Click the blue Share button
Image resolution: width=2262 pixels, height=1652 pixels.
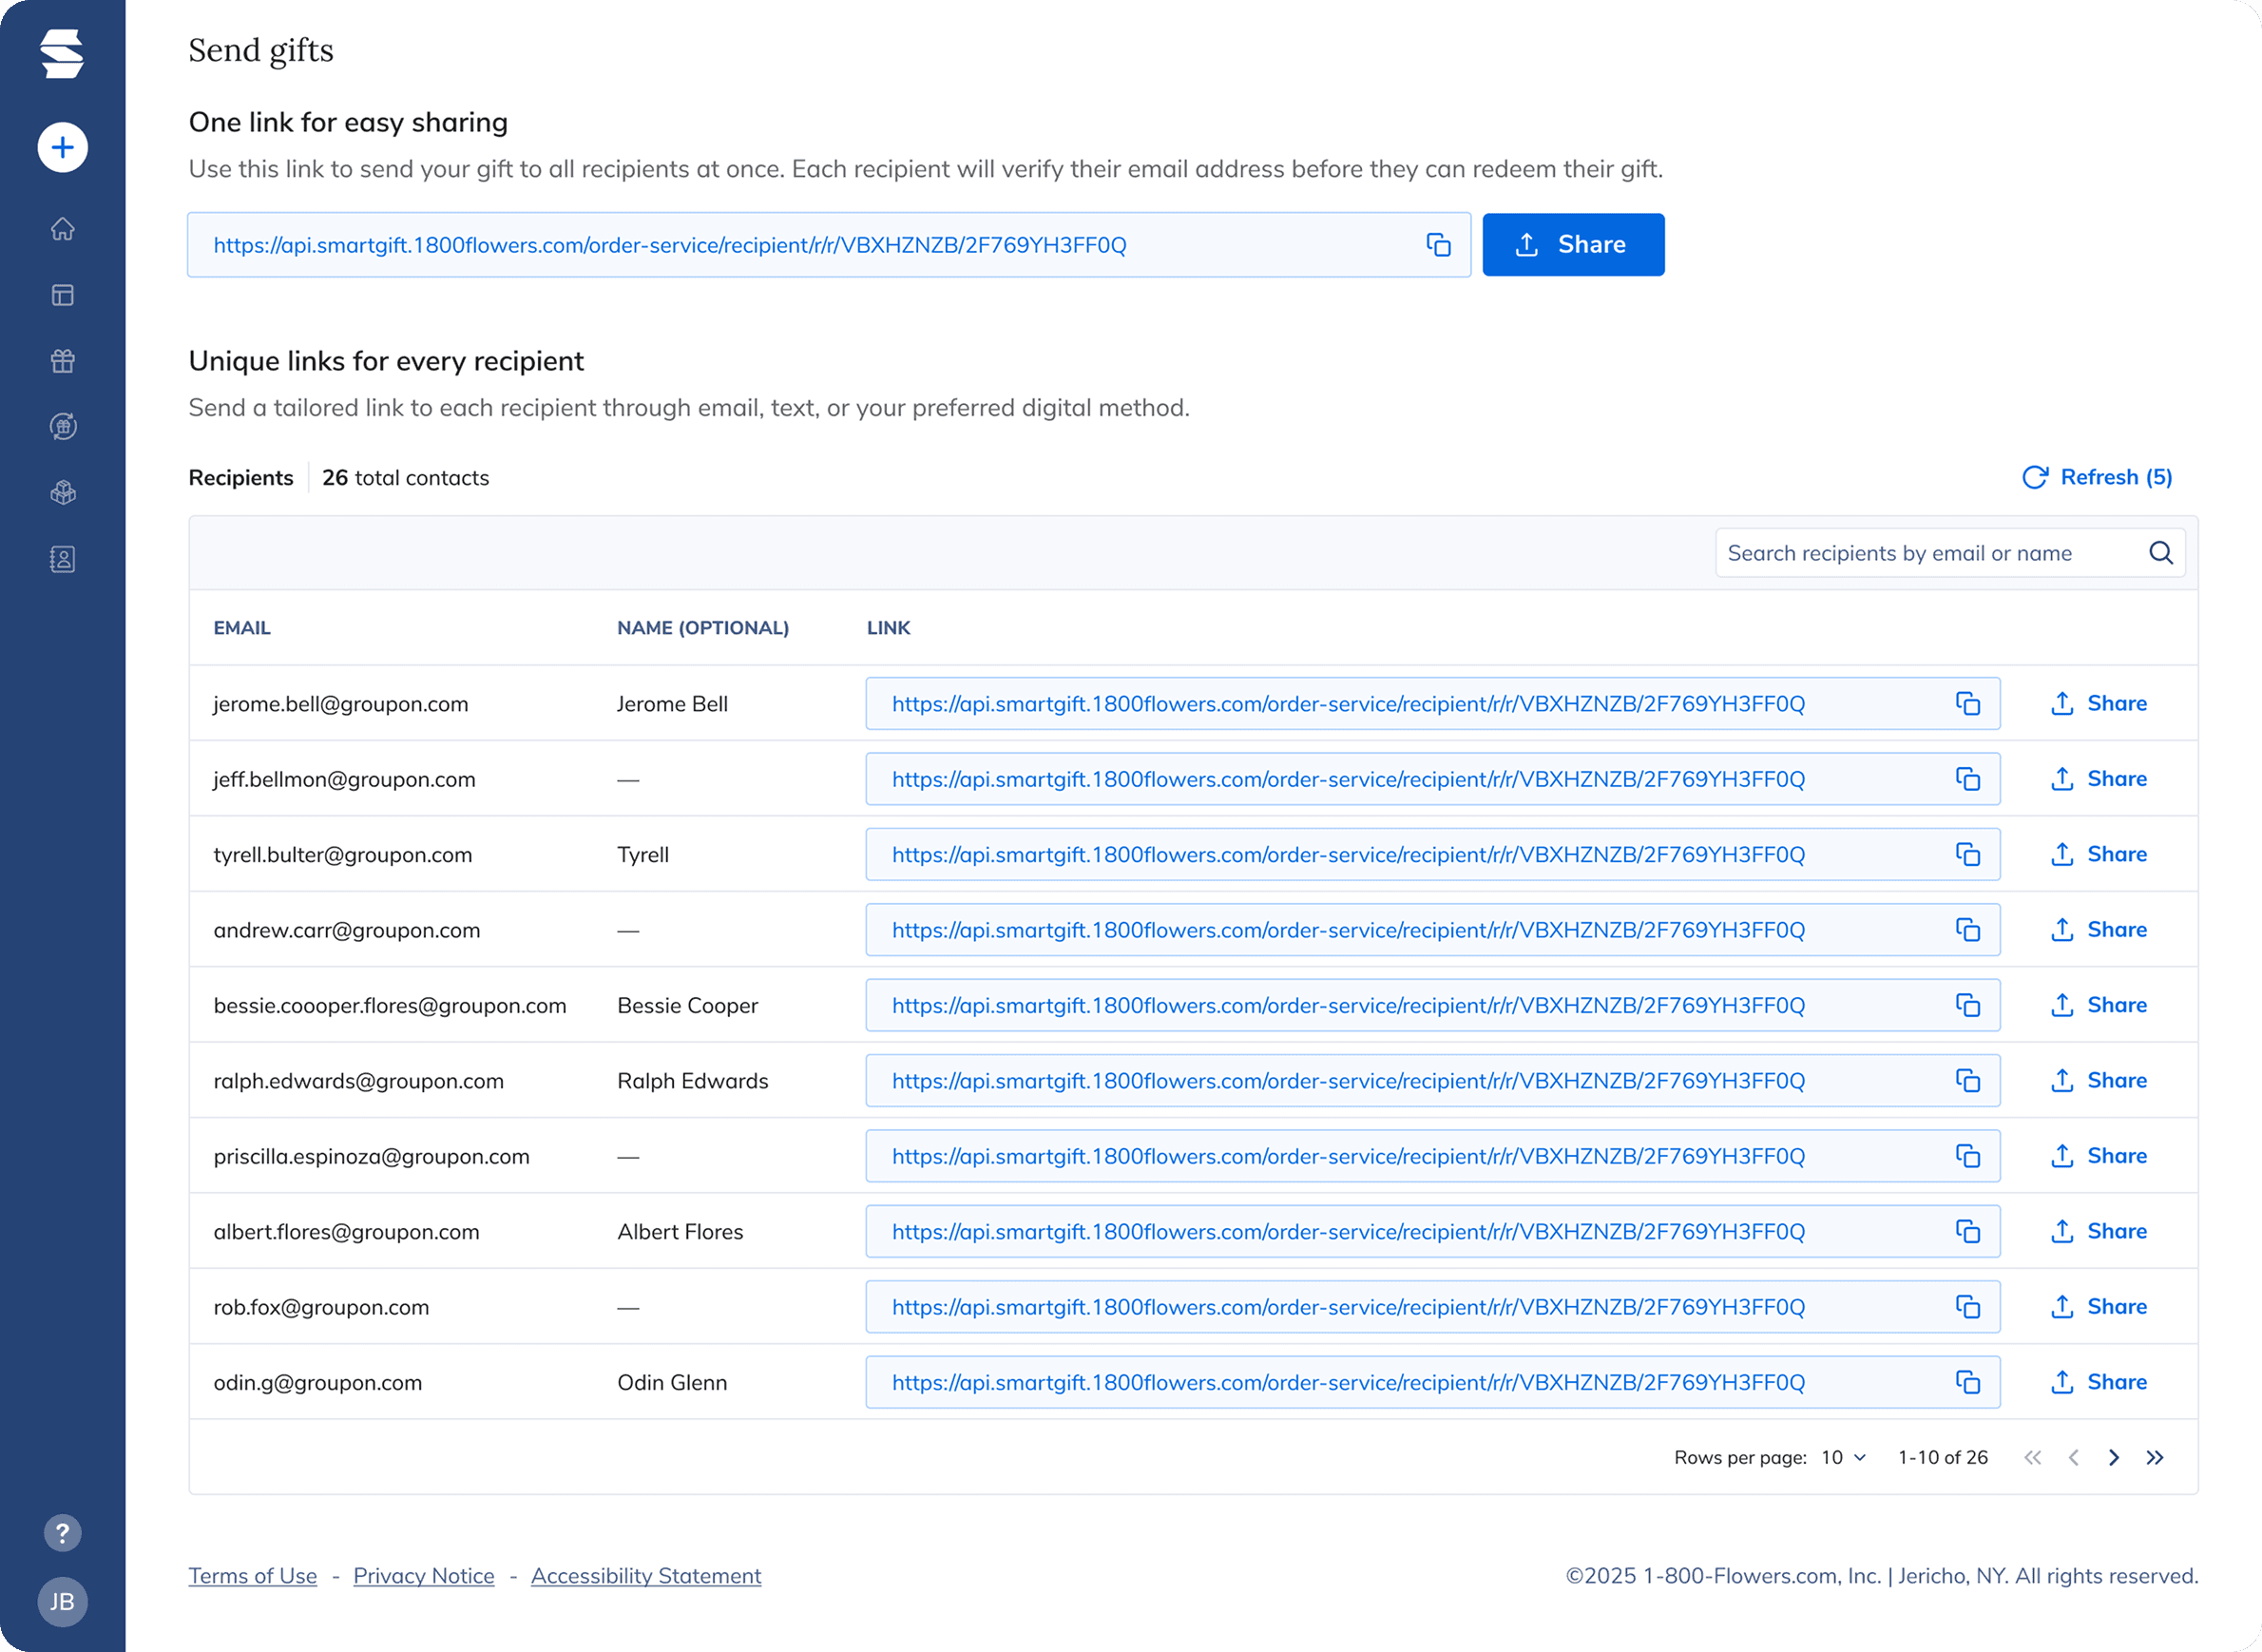pyautogui.click(x=1572, y=245)
